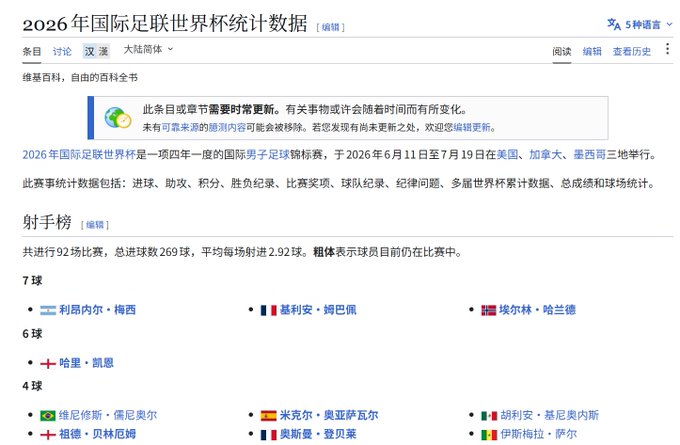The image size is (680, 445).
Task: Click 维基百科，自由的百科全书 tagline
Action: point(80,78)
